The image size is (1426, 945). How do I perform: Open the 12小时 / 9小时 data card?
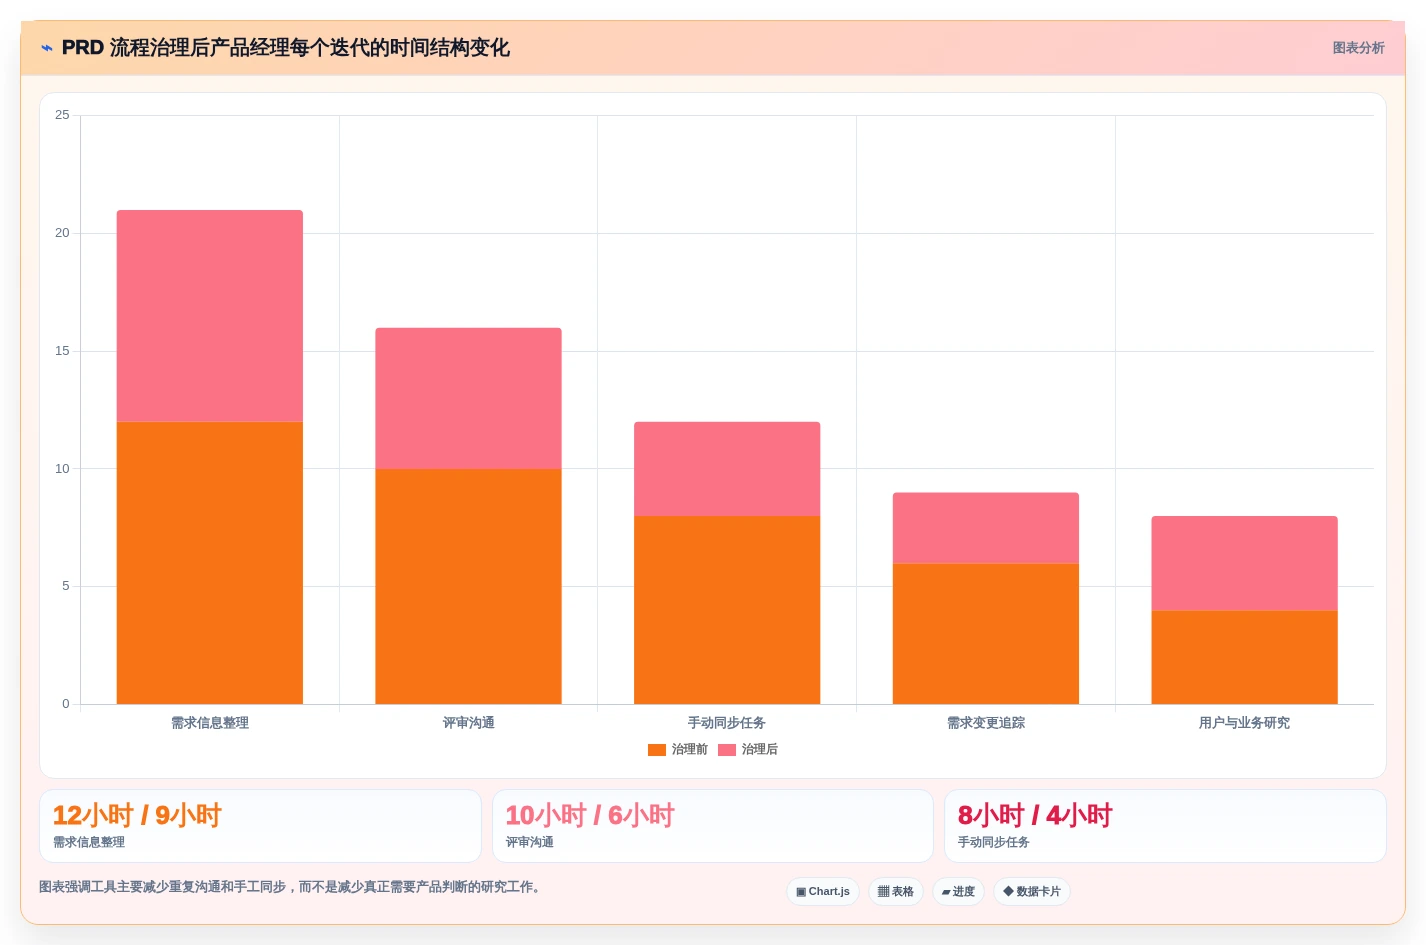click(x=260, y=826)
